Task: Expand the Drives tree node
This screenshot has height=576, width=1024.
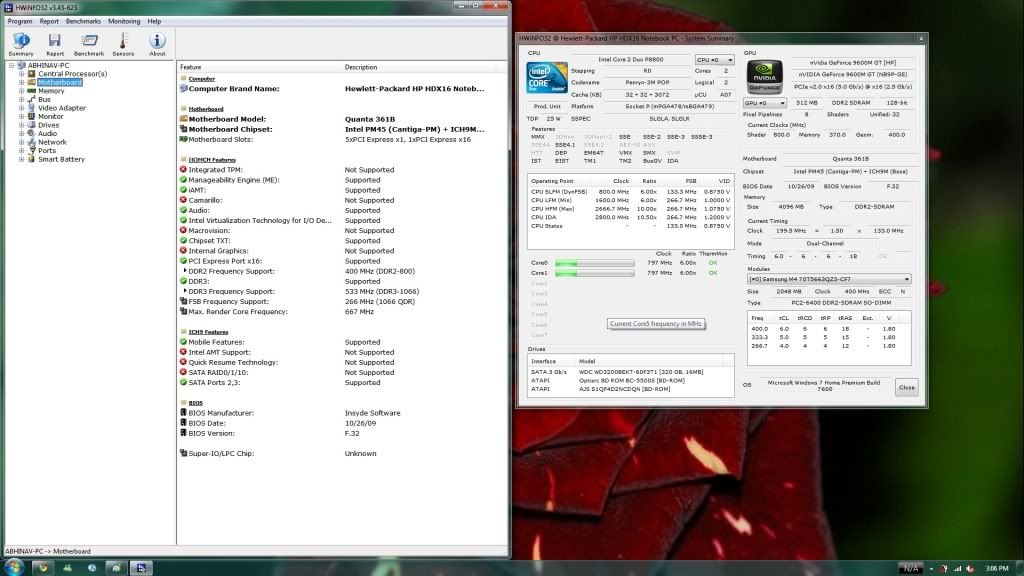Action: 22,125
